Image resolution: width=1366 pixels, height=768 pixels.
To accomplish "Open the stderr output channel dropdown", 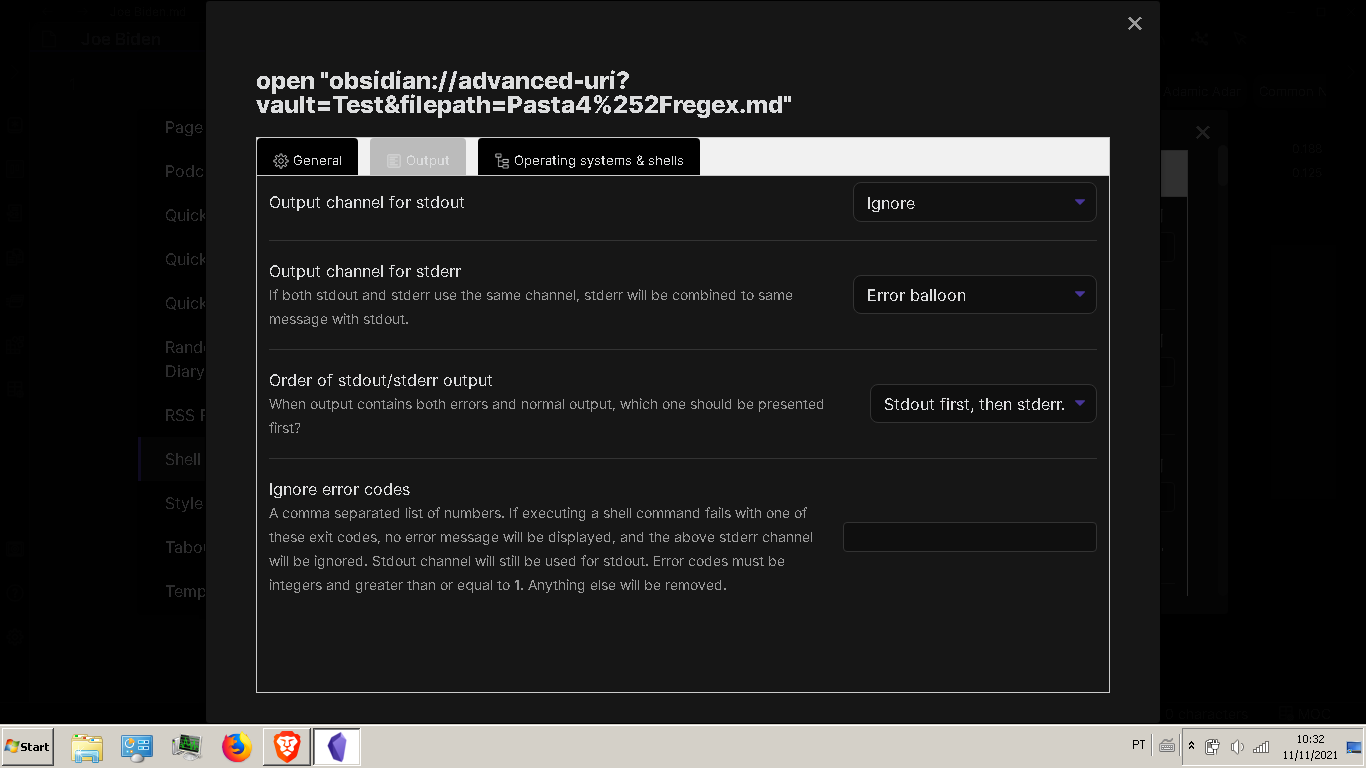I will pos(975,295).
